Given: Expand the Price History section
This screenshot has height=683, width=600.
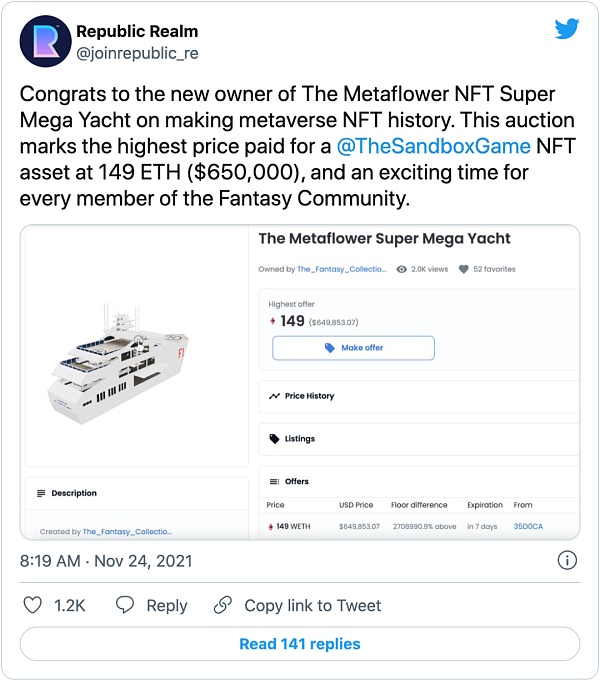Looking at the screenshot, I should click(418, 396).
